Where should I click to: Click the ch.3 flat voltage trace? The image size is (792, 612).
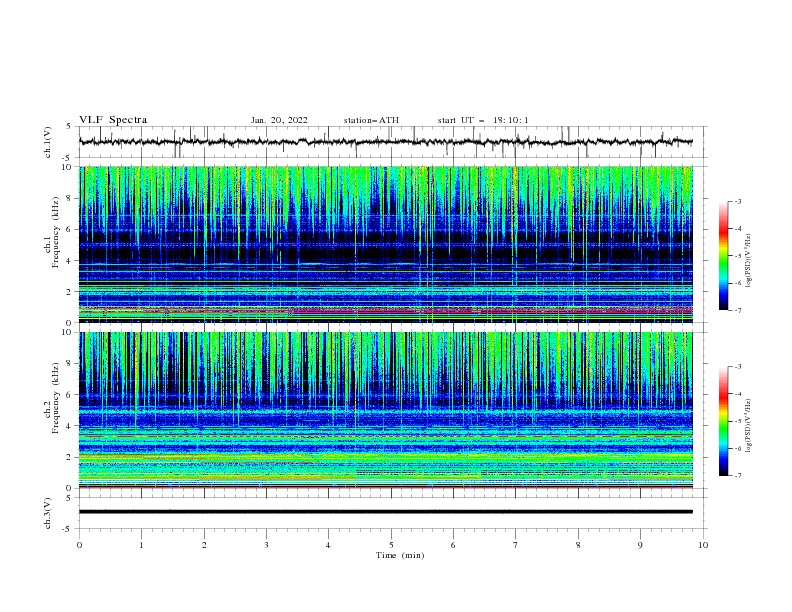[x=385, y=512]
